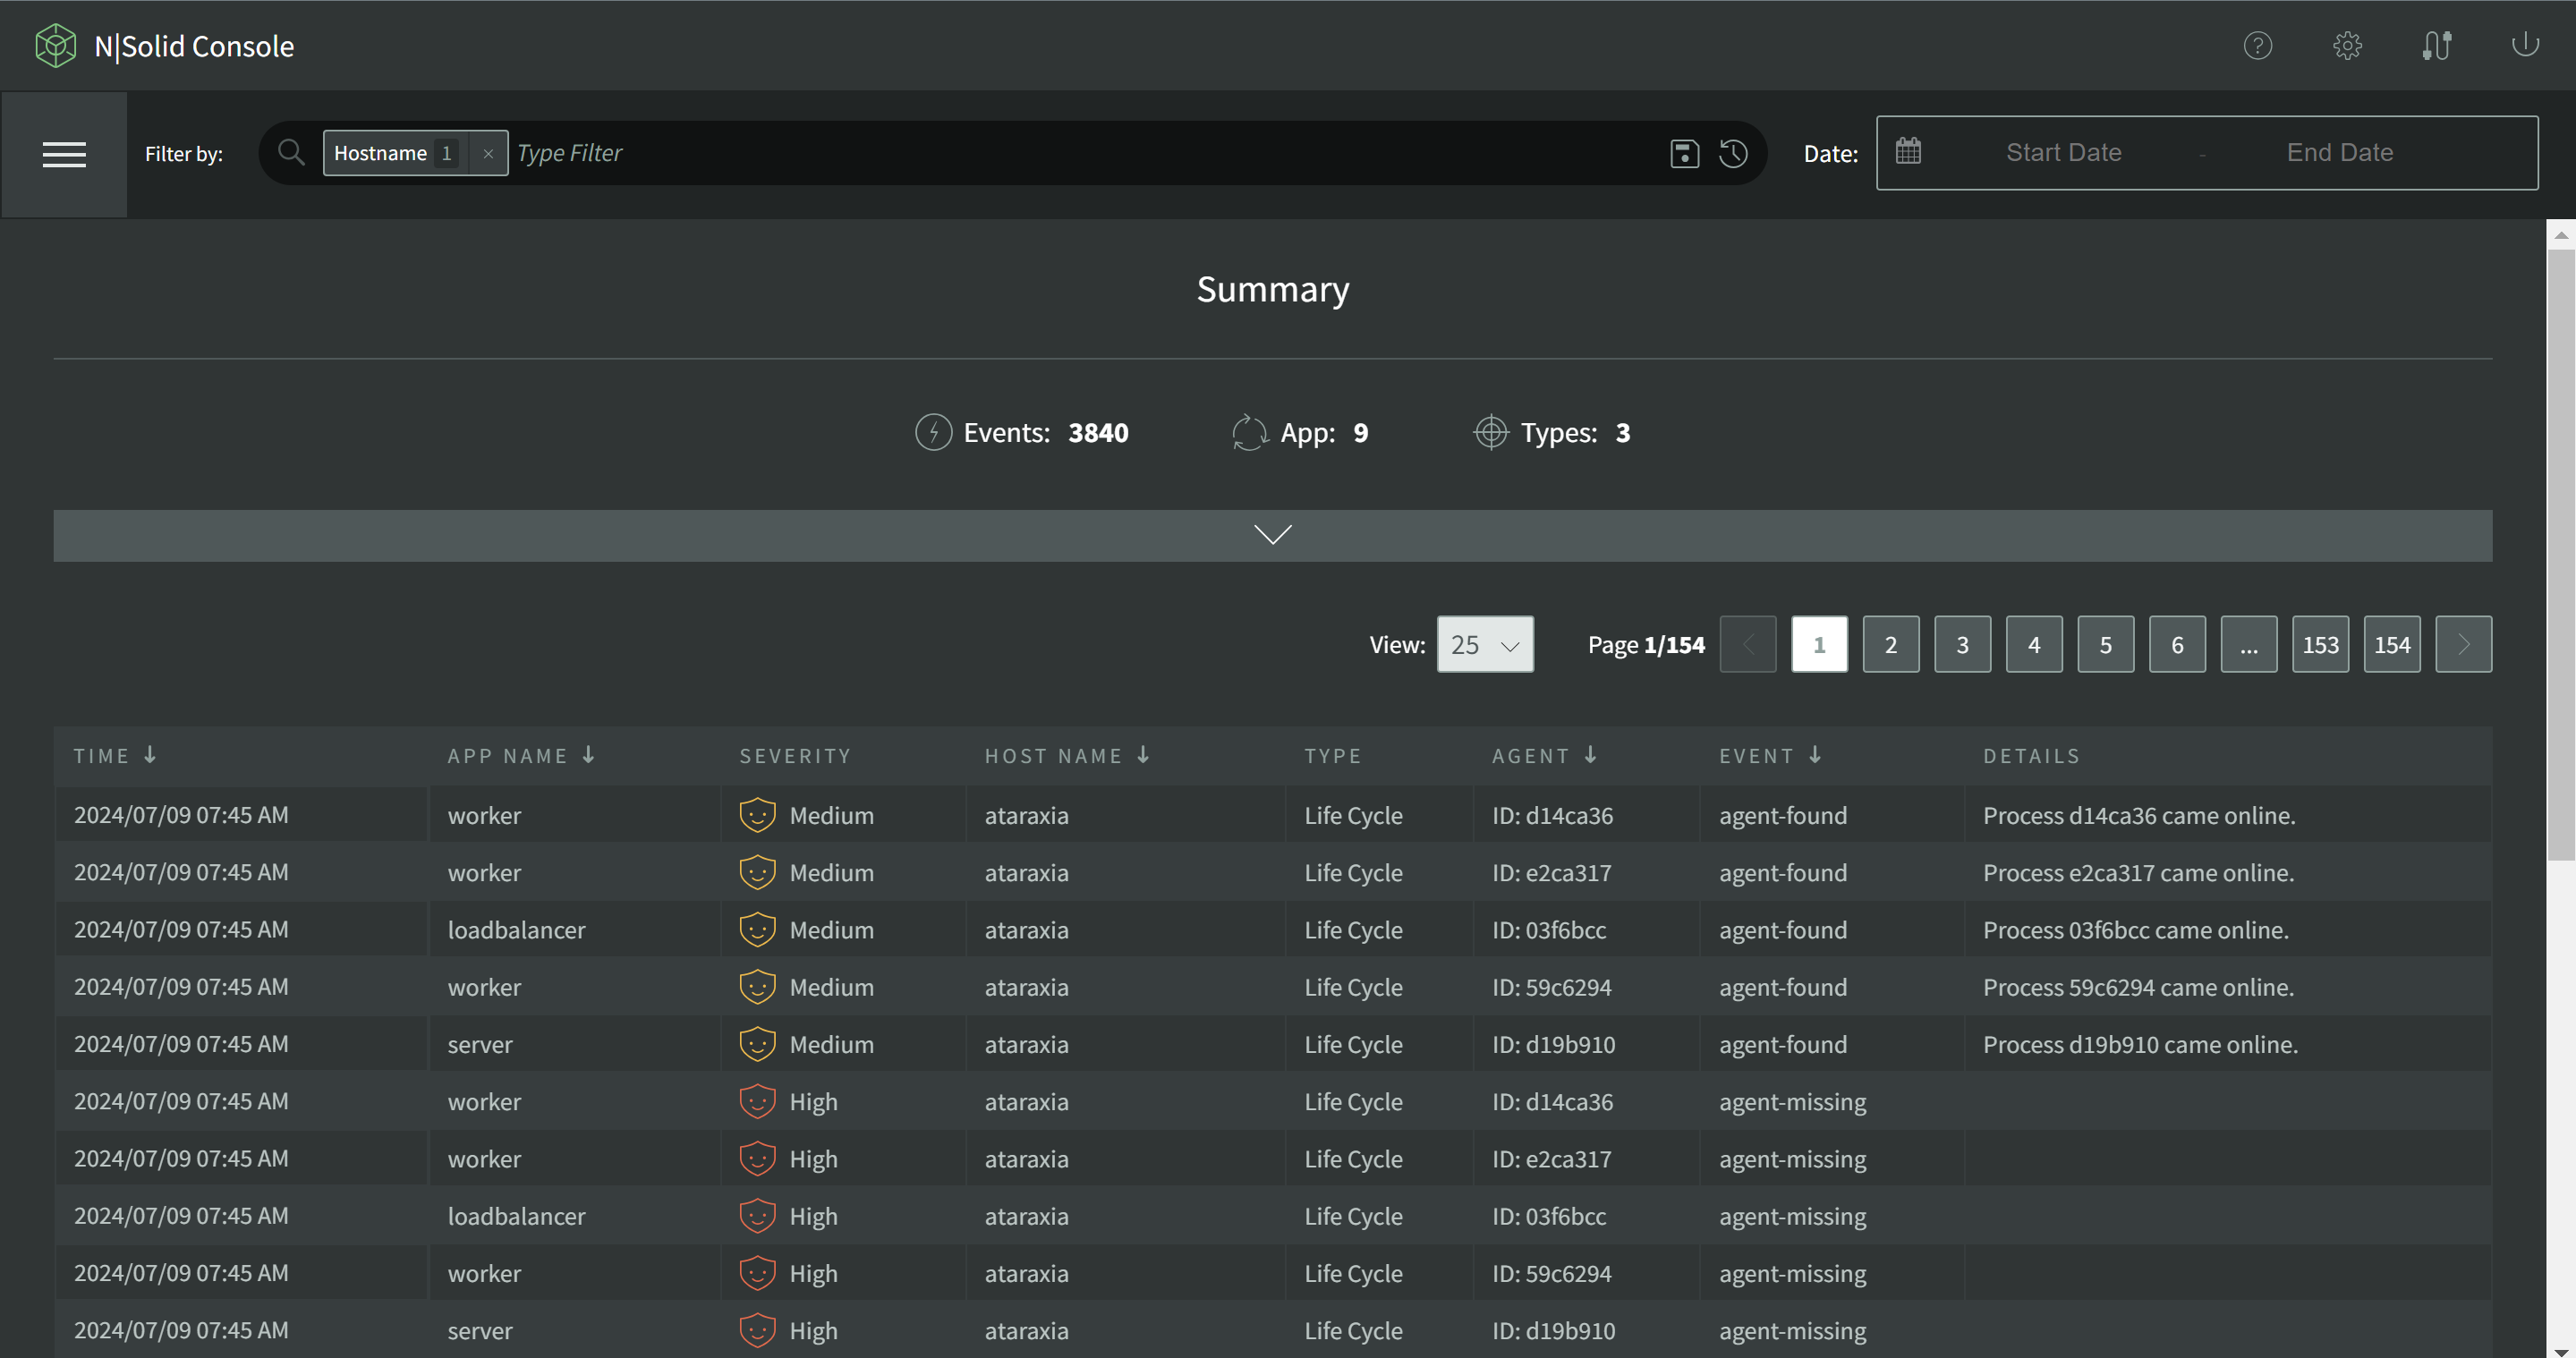
Task: Click Medium severity shield in server agent-found row
Action: coord(757,1044)
